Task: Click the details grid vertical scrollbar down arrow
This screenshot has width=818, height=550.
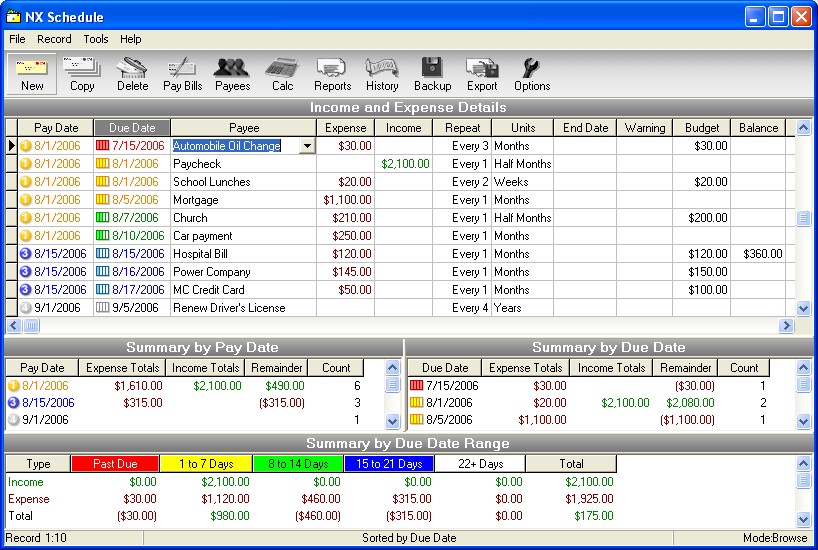Action: coord(803,308)
